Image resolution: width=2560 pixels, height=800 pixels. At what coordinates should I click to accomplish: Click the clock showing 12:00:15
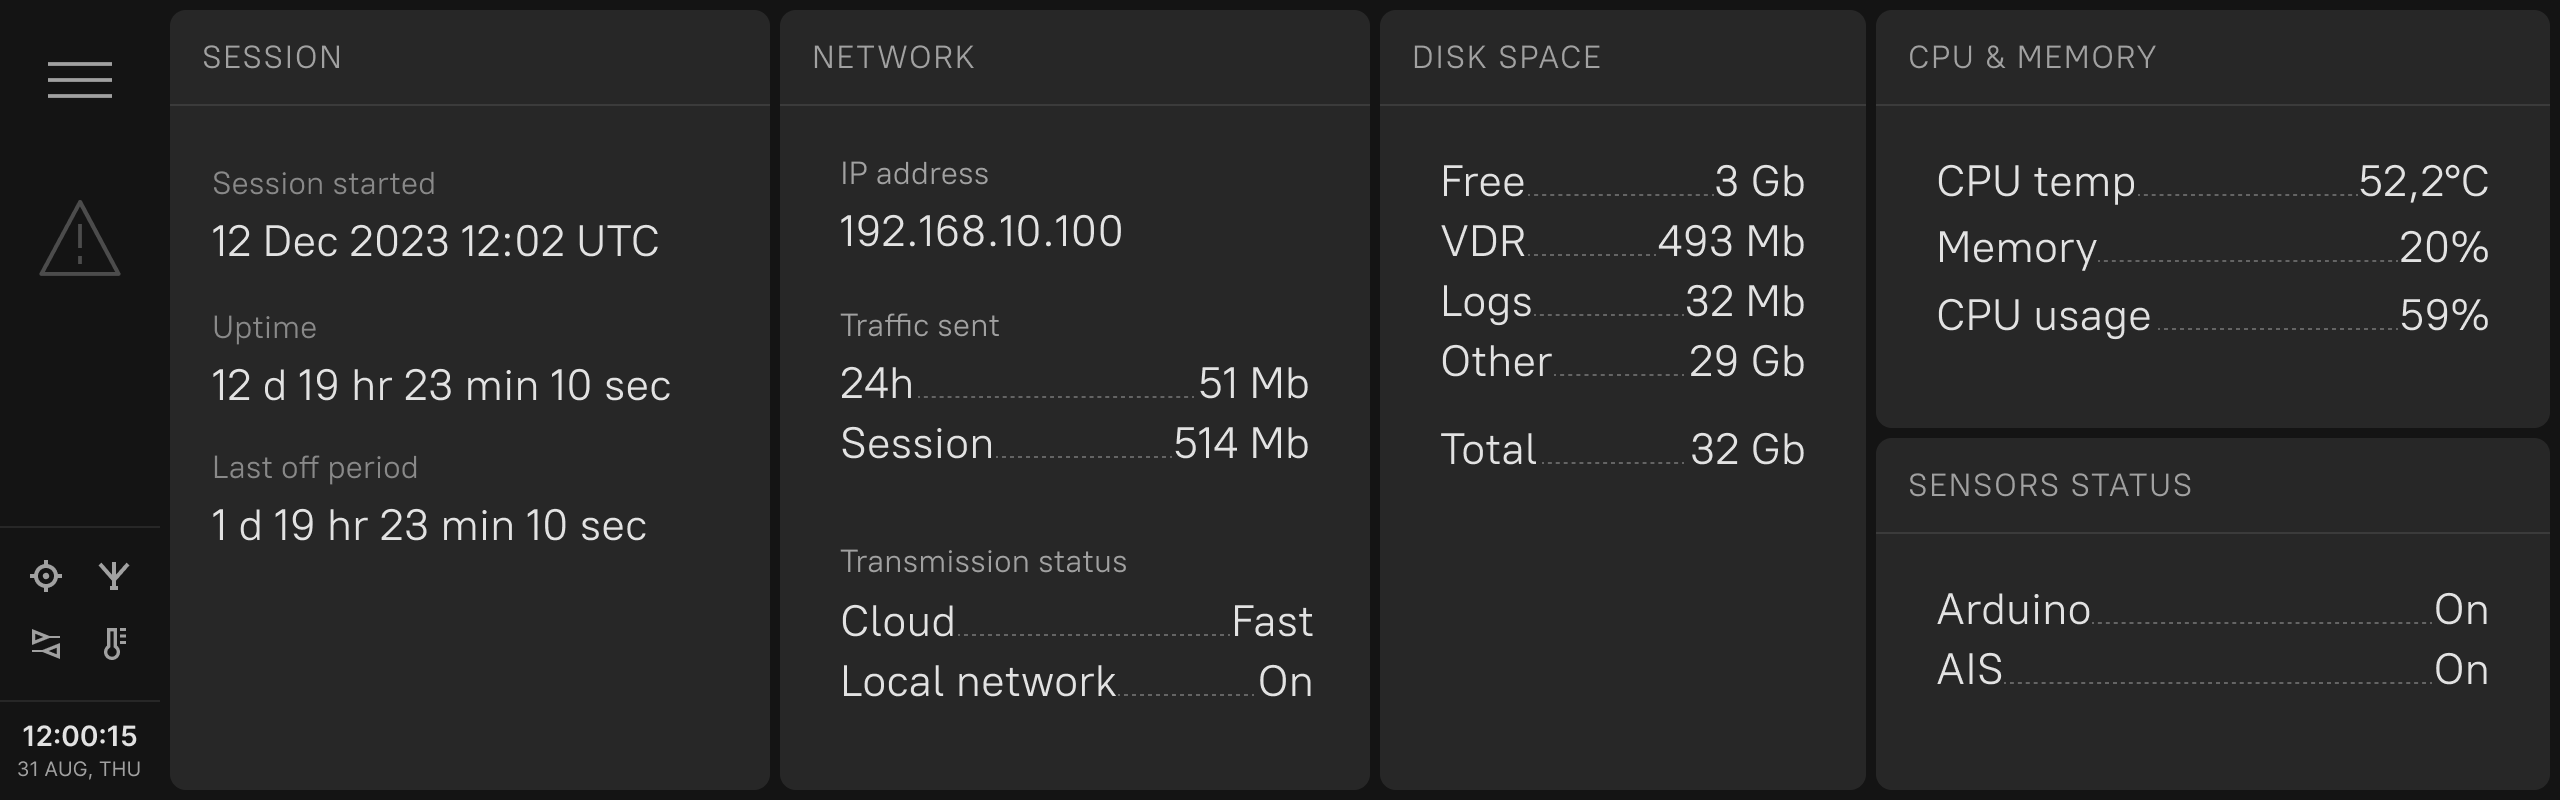[x=80, y=737]
